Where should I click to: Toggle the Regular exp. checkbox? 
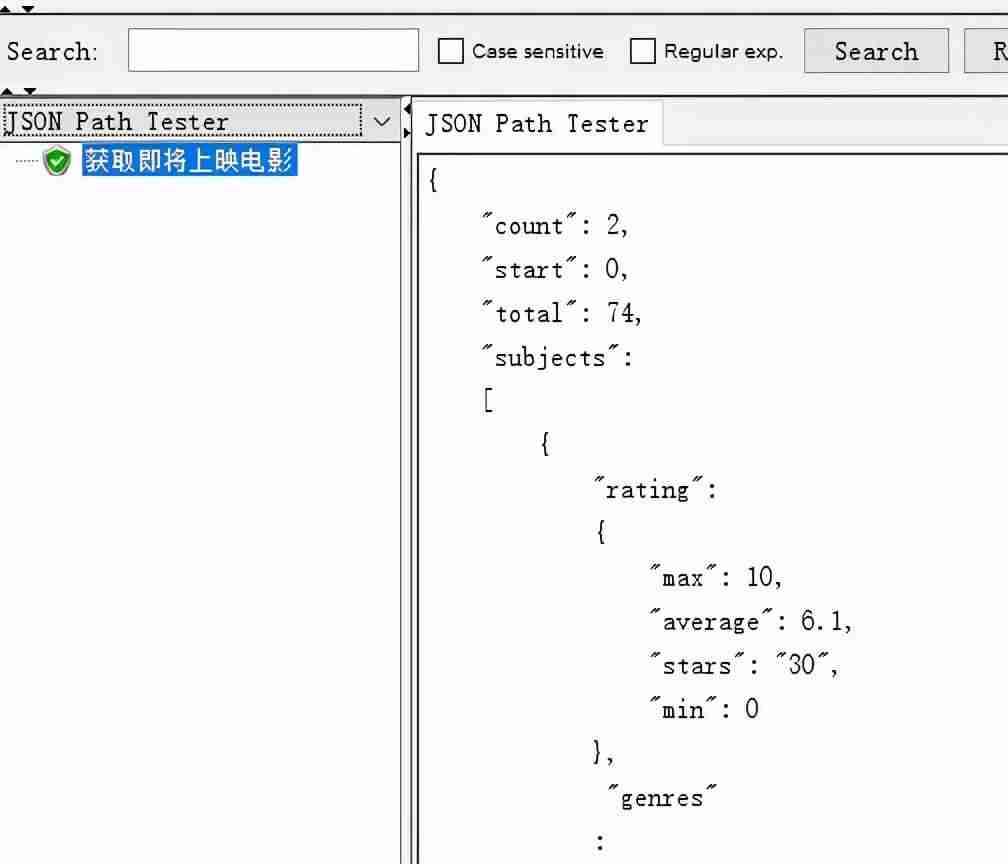[643, 51]
